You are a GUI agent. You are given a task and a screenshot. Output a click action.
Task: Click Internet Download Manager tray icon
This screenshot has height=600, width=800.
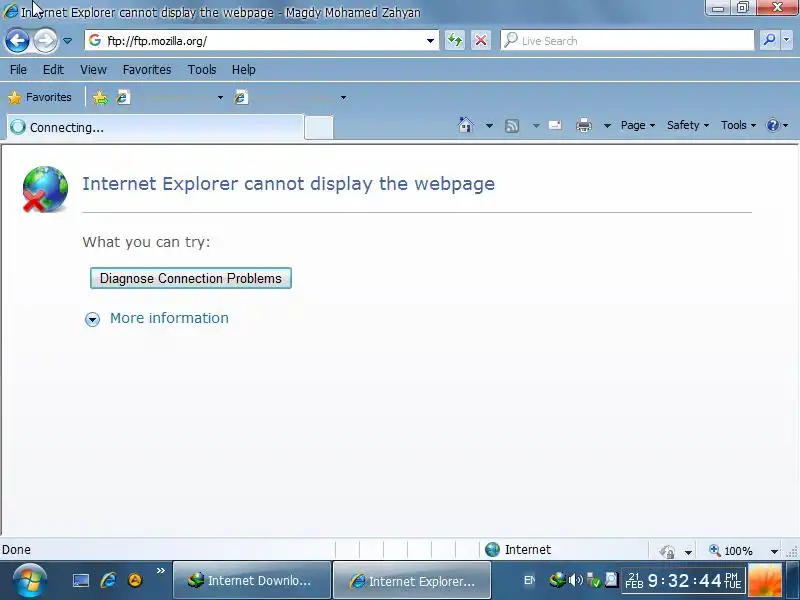[557, 580]
